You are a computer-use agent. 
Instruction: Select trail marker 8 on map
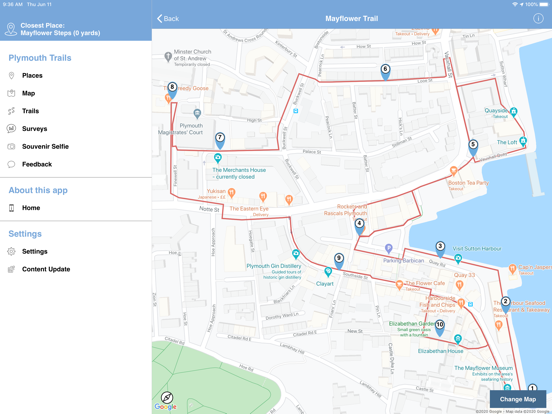(172, 90)
